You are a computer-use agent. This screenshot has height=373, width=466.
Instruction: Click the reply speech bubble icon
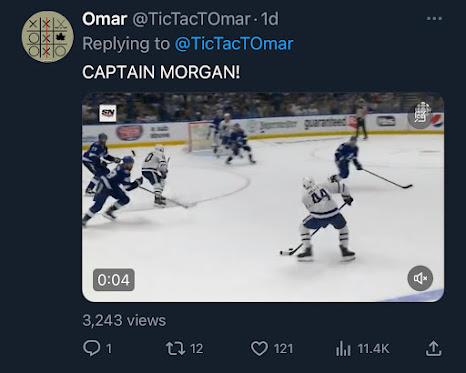(91, 348)
